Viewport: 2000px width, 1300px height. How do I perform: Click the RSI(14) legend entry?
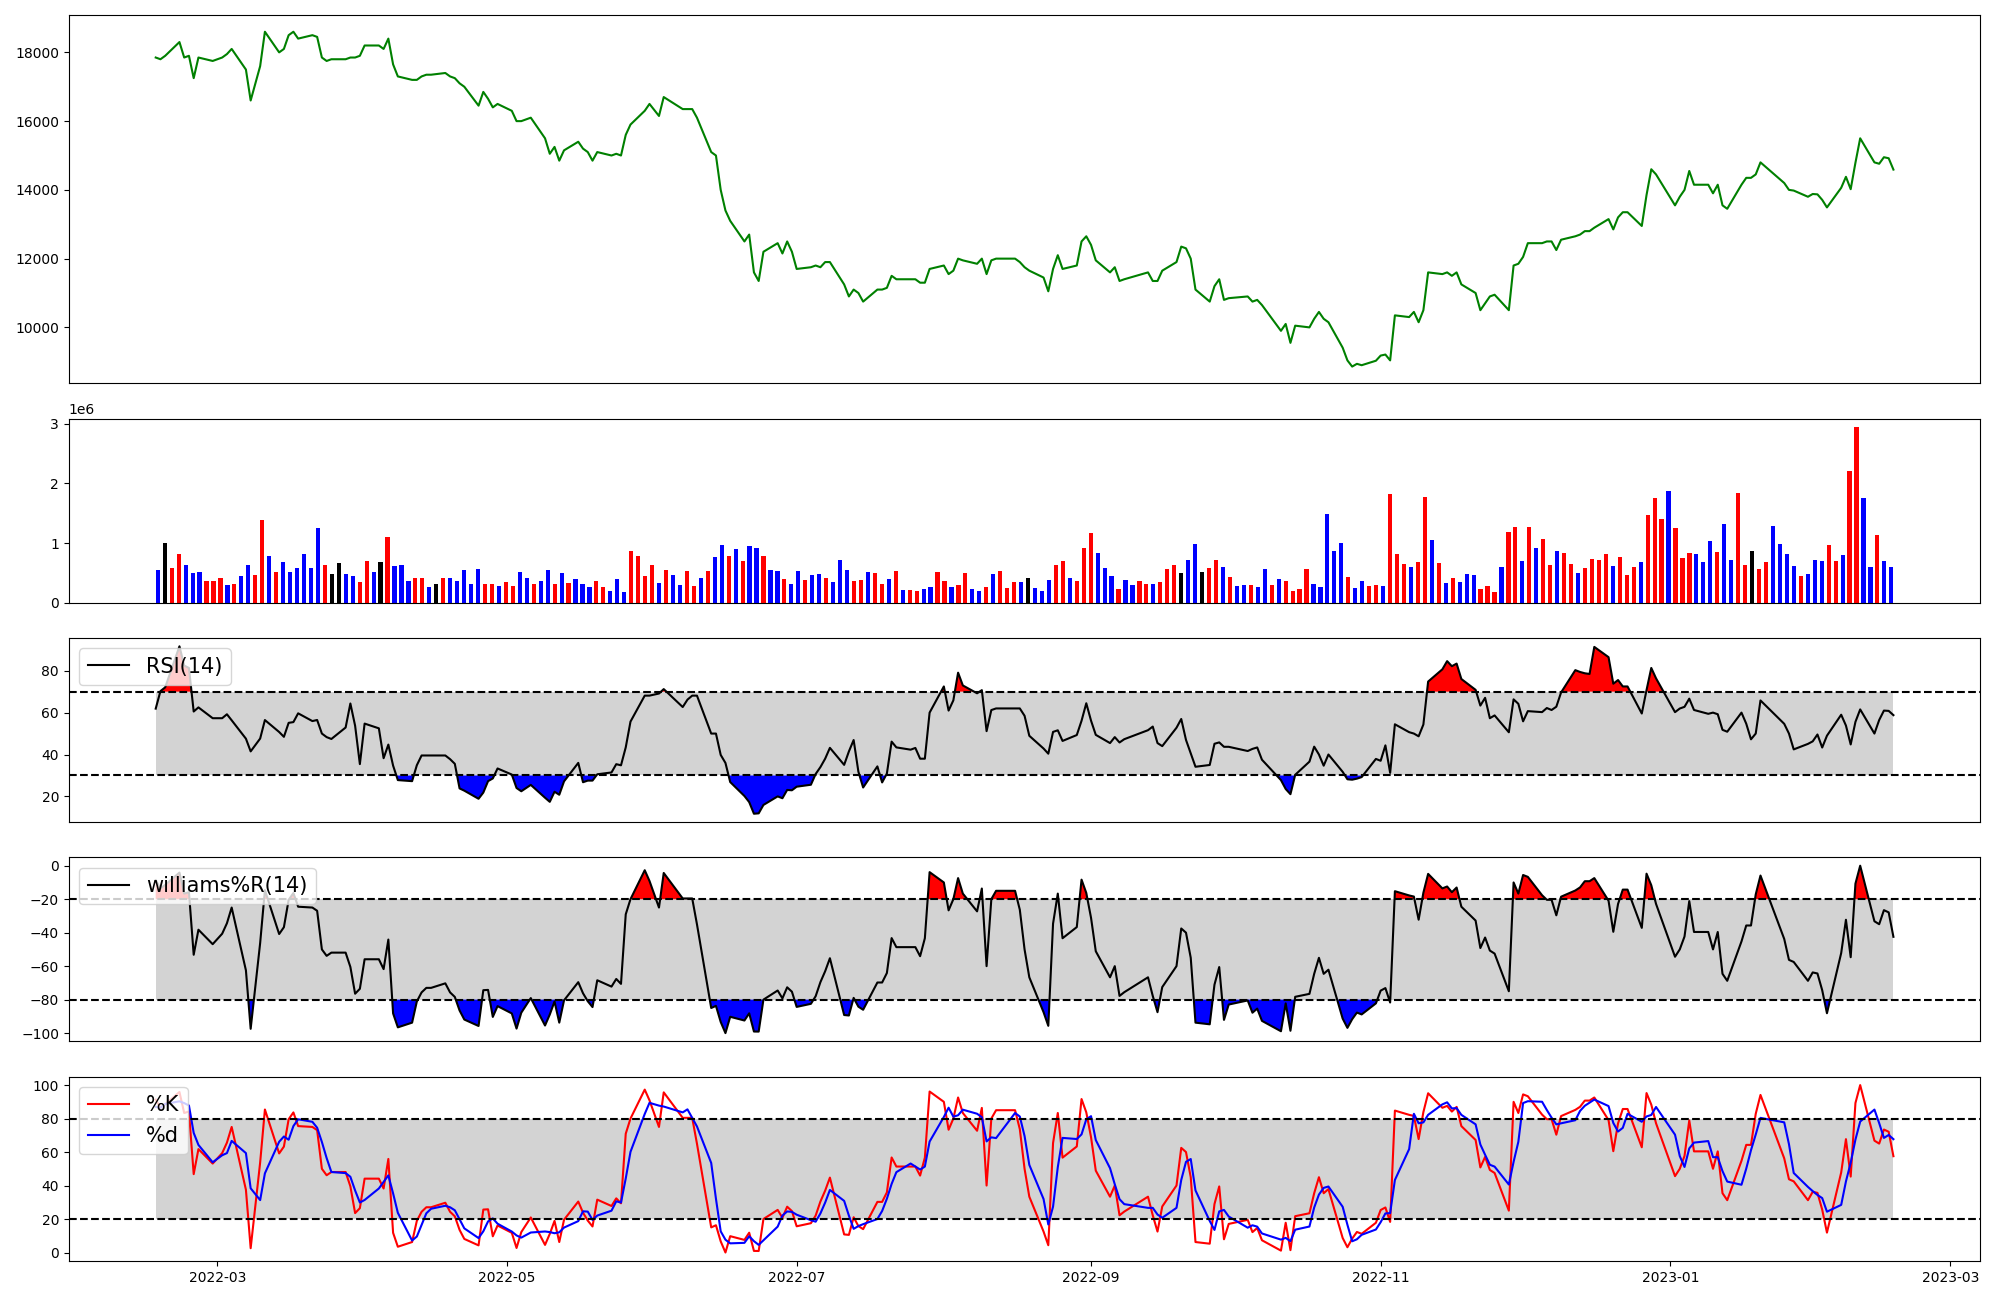tap(183, 666)
